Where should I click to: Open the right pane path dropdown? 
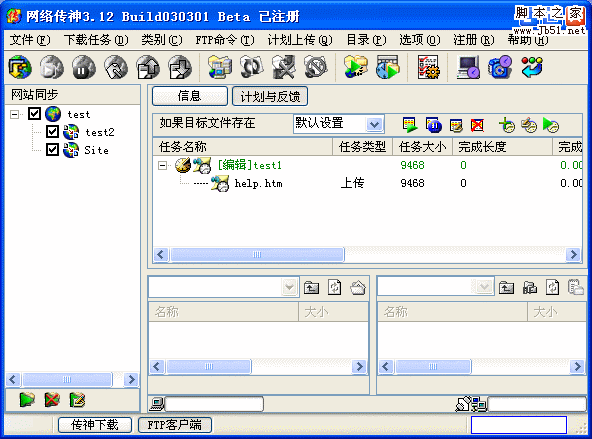(484, 288)
